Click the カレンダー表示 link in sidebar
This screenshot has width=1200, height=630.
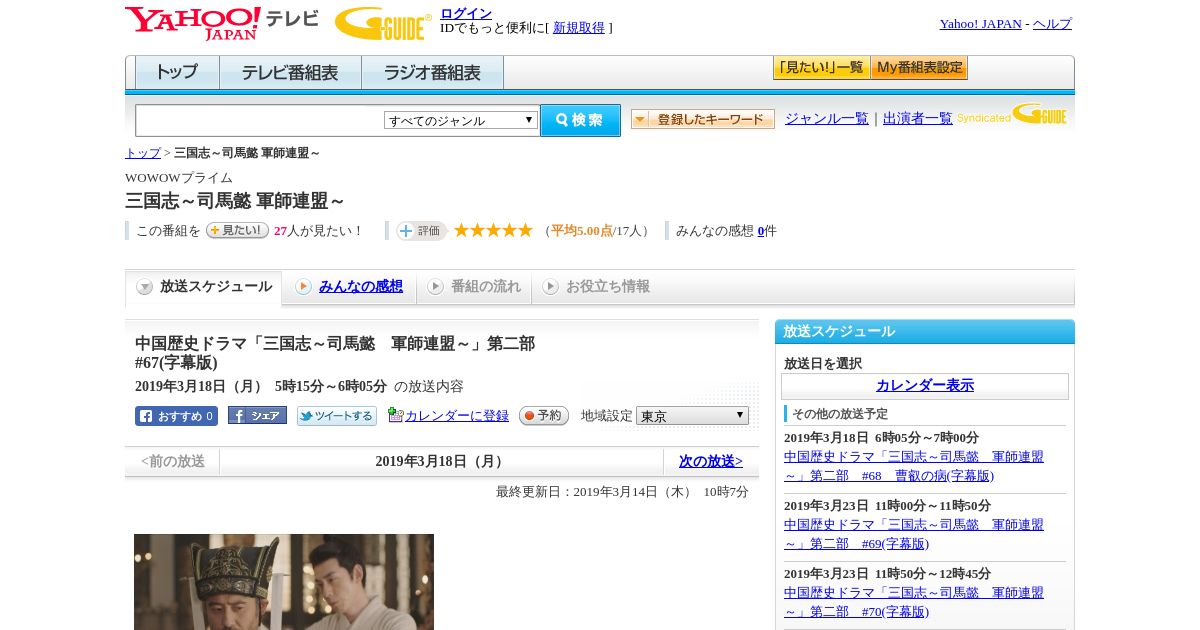[925, 386]
